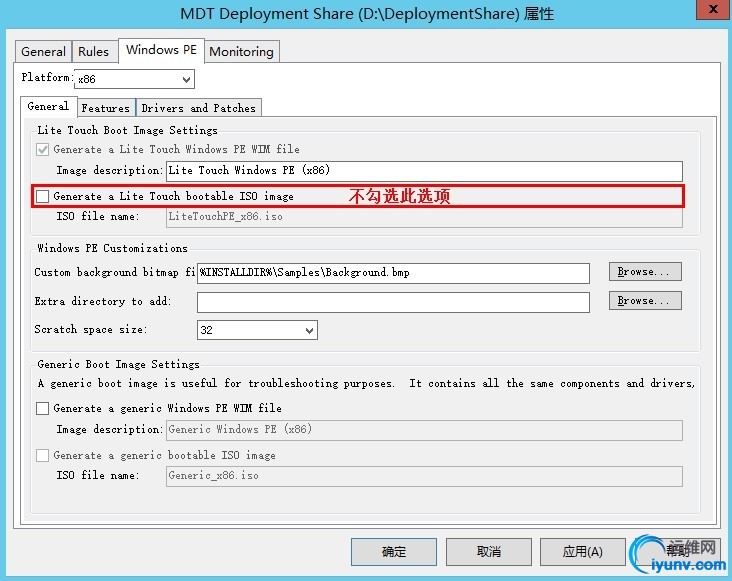
Task: Switch to the Features sub-tab
Action: [x=106, y=108]
